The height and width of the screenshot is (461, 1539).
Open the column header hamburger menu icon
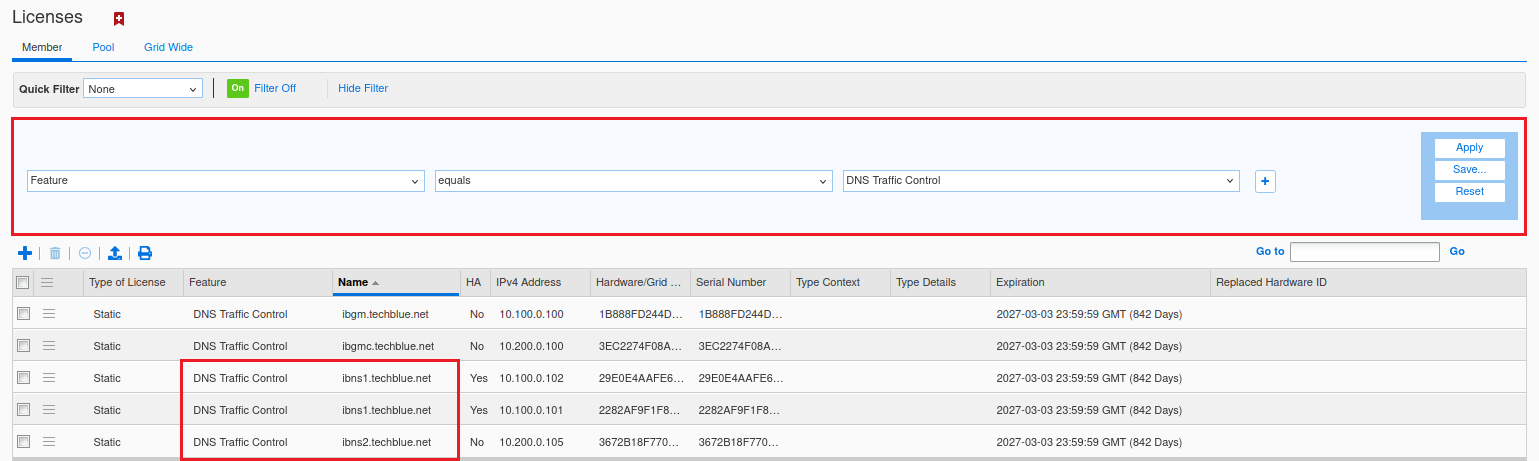pyautogui.click(x=47, y=283)
